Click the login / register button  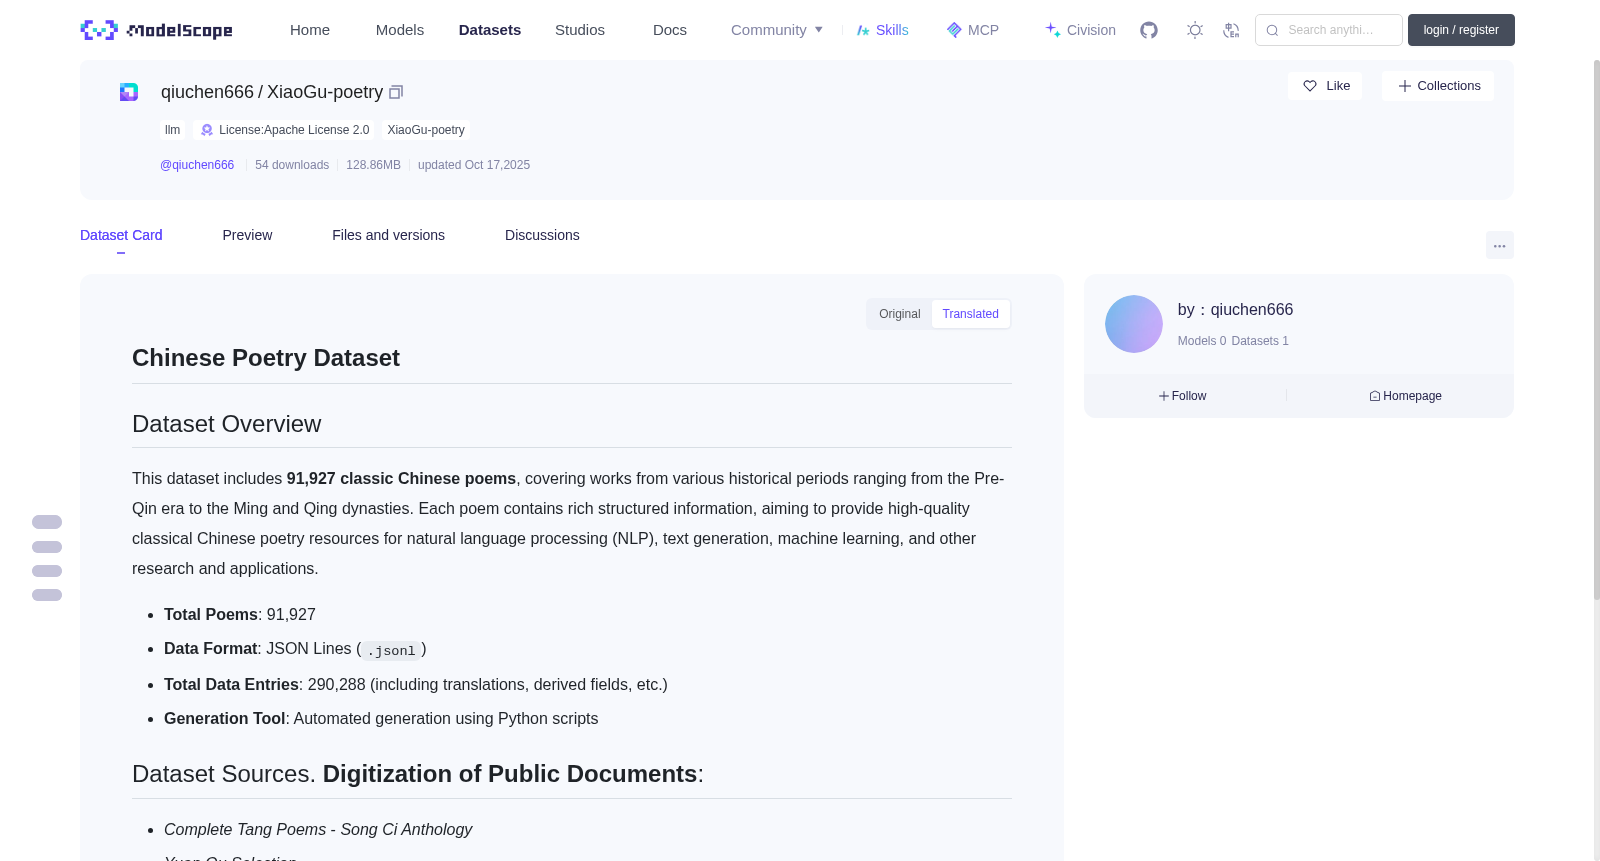pos(1461,30)
